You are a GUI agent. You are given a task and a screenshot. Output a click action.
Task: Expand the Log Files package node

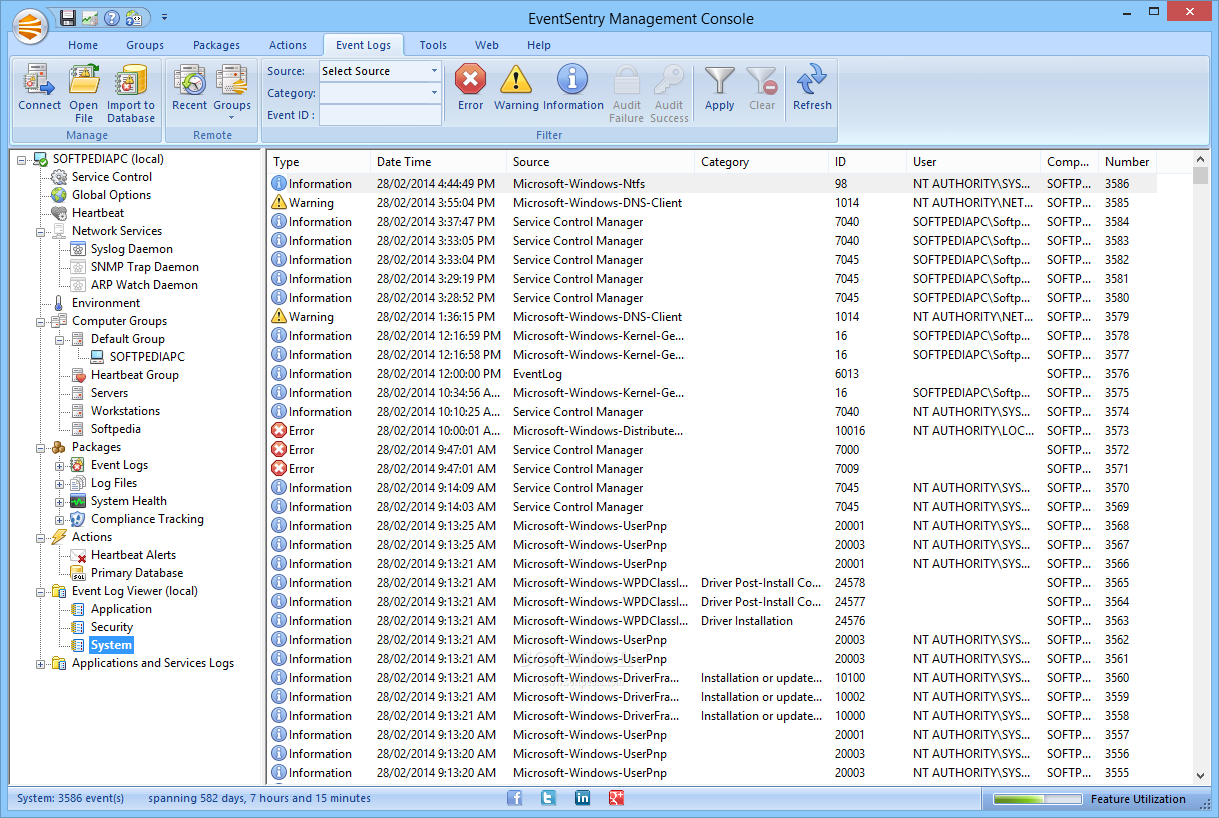[x=60, y=483]
